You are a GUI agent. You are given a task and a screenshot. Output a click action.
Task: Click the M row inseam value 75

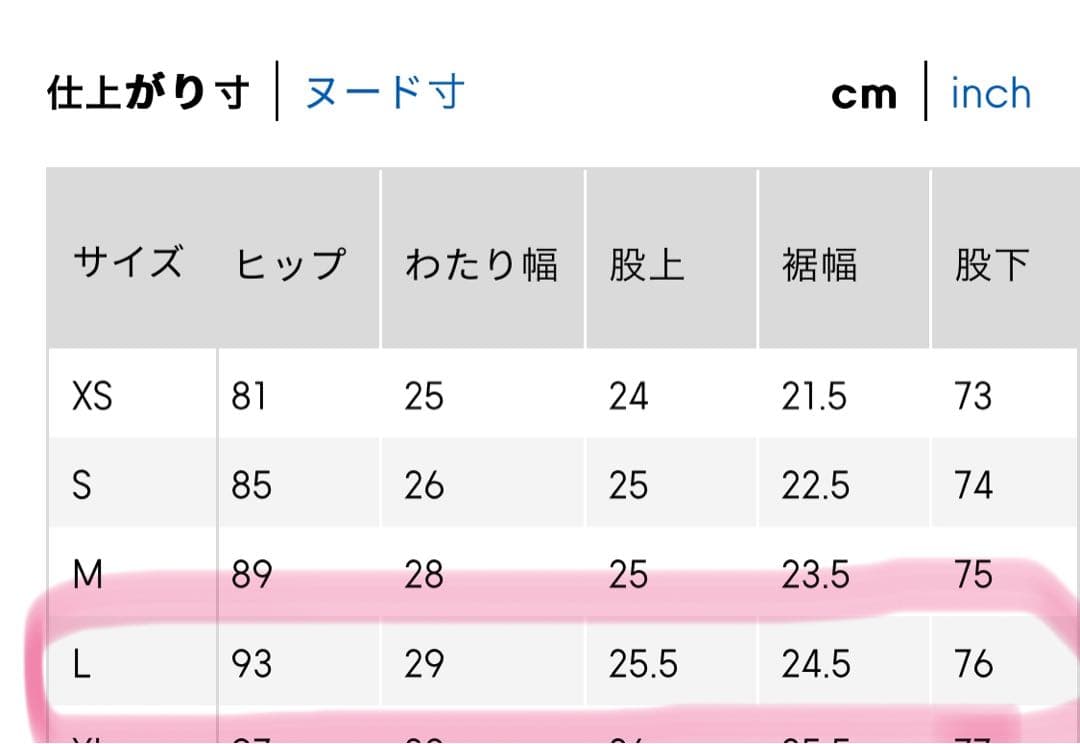tap(973, 575)
